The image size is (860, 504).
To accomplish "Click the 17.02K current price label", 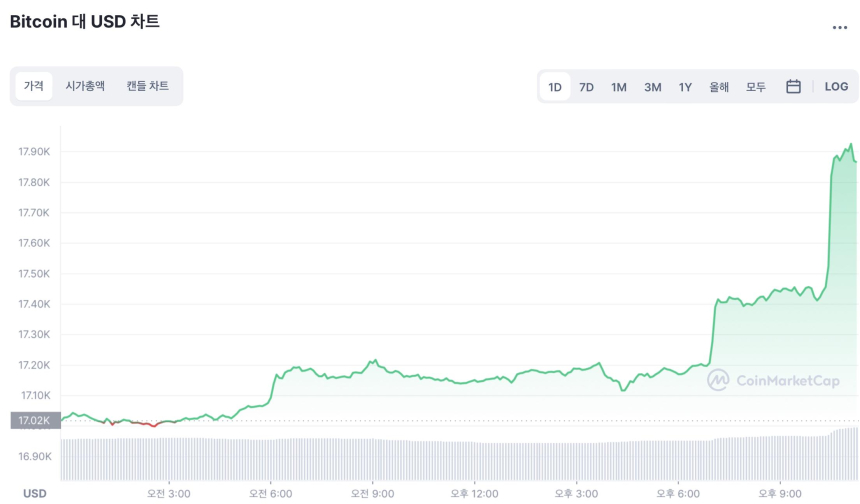I will click(x=34, y=421).
